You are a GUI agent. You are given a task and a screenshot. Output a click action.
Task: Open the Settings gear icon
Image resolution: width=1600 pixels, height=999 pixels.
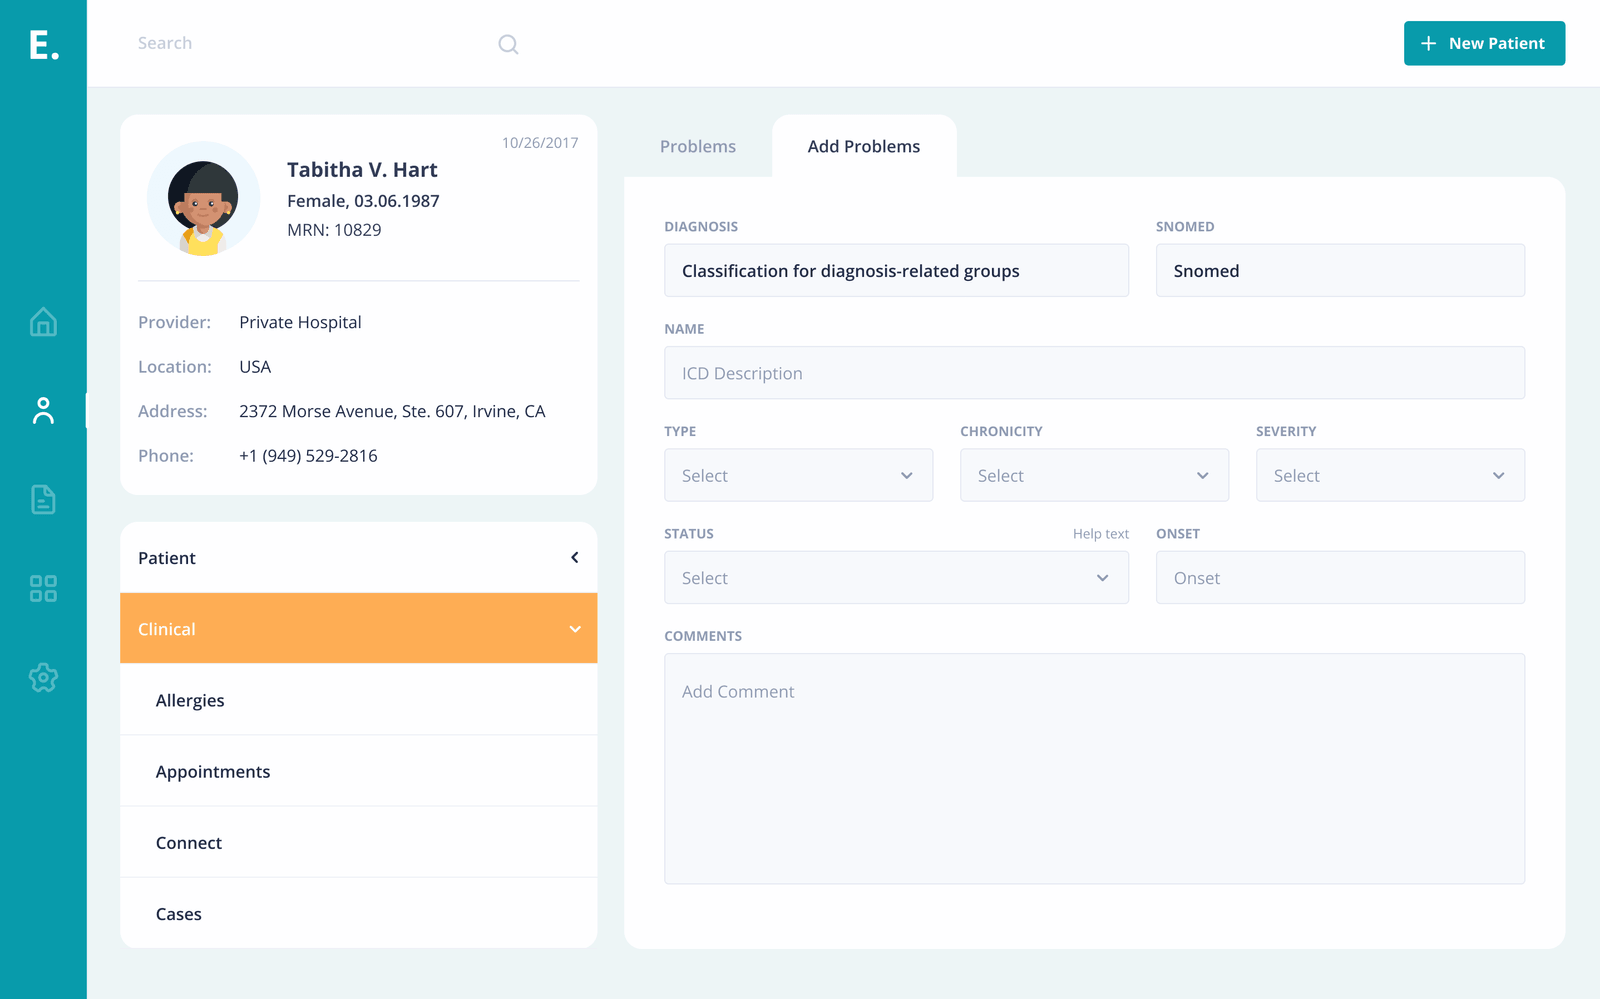click(43, 677)
